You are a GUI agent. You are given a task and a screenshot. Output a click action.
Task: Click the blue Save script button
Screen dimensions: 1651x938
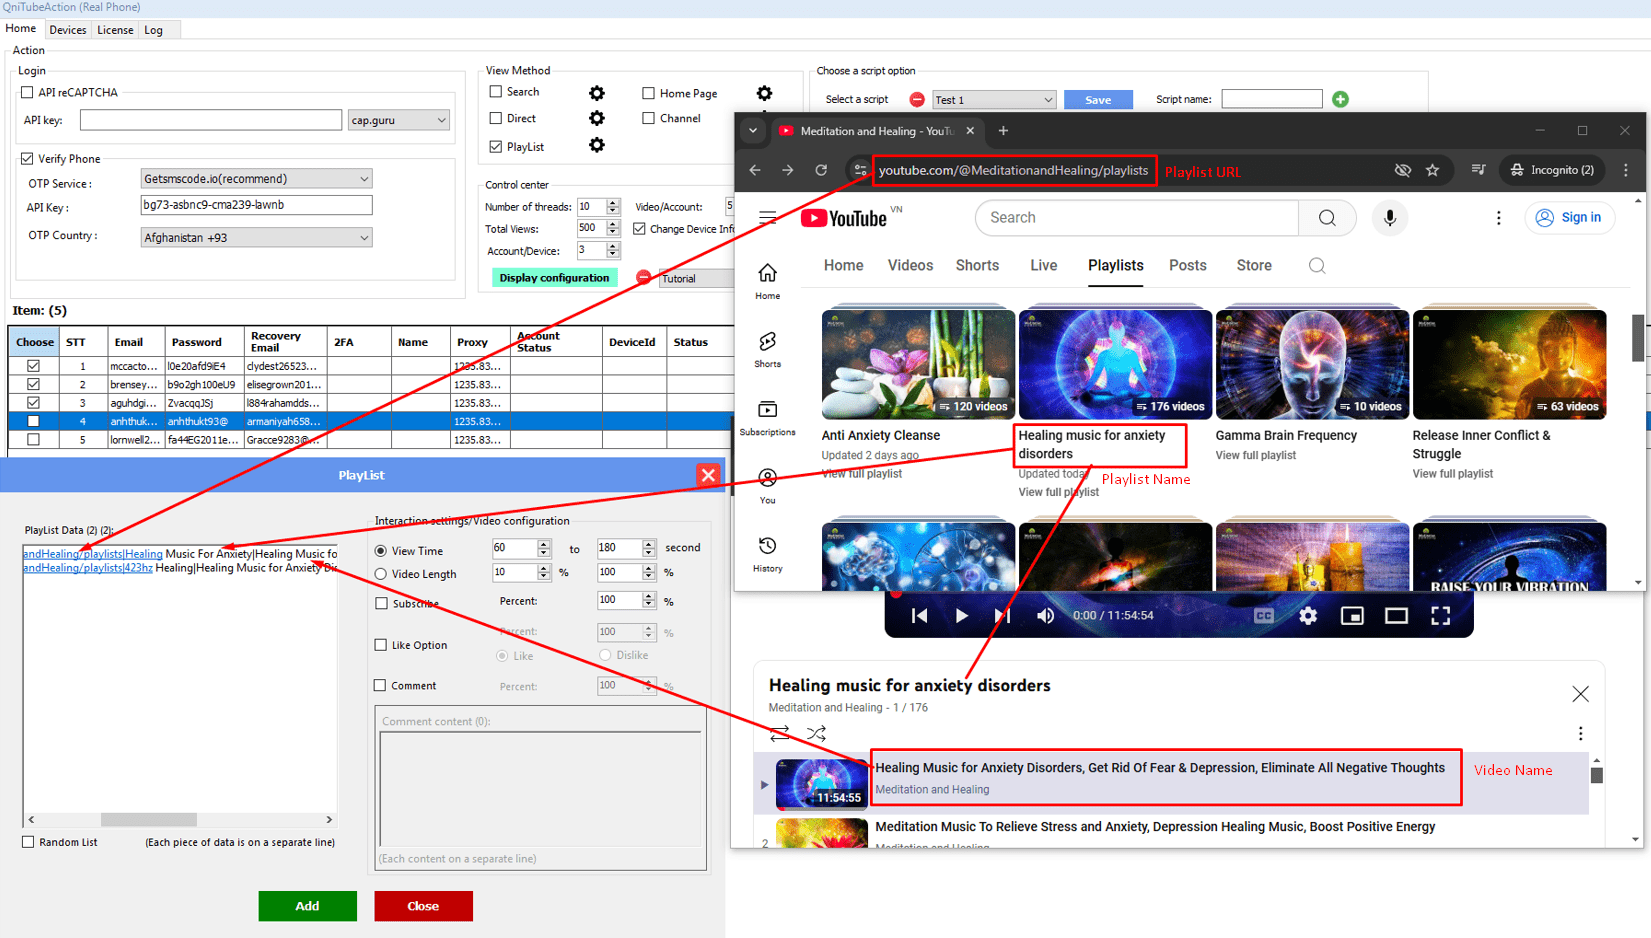pos(1098,100)
